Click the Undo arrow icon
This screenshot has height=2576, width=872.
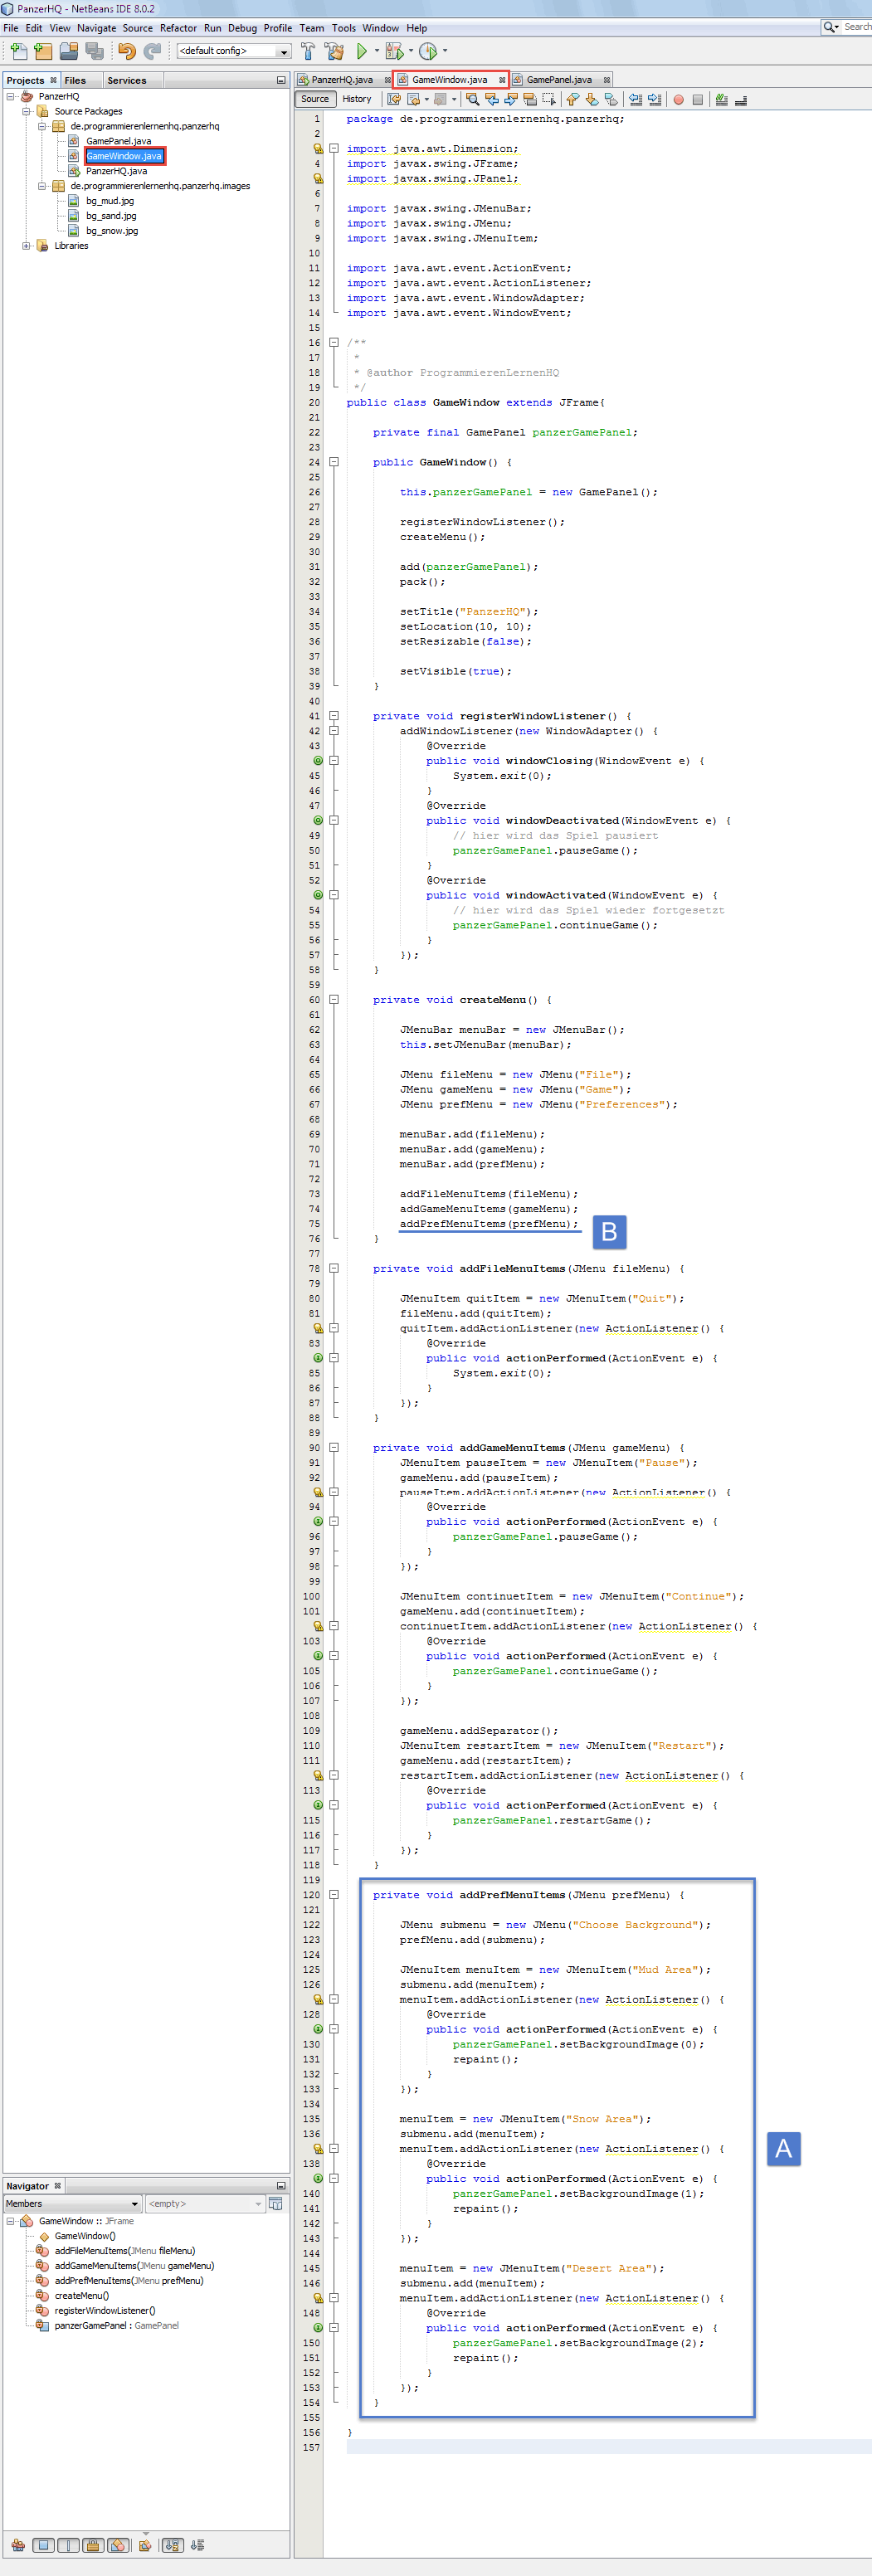[x=126, y=50]
